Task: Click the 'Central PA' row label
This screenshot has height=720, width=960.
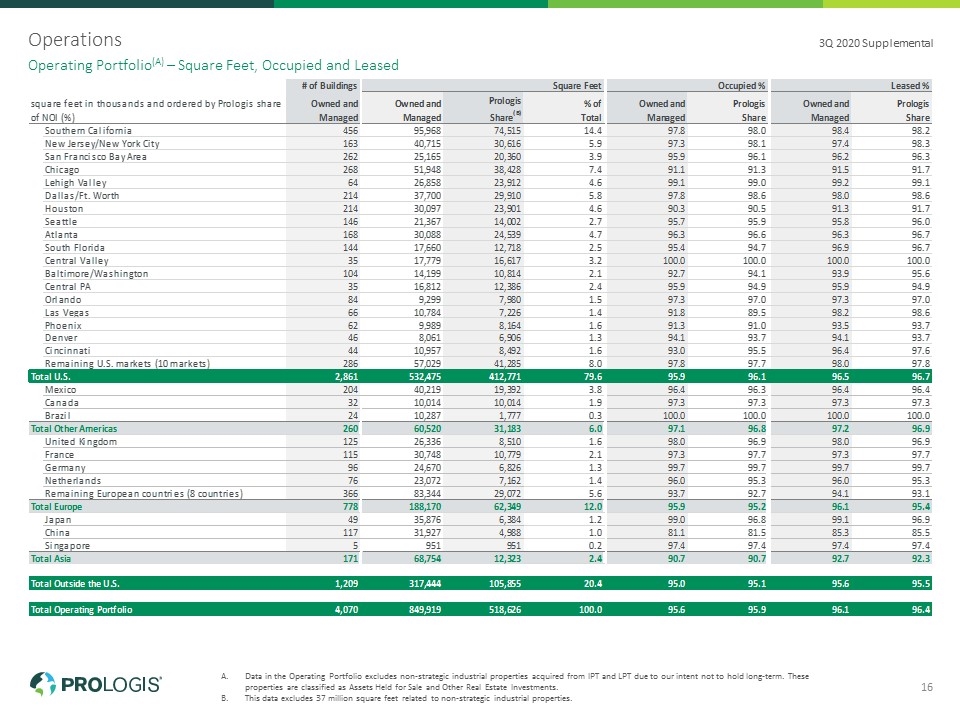Action: click(x=67, y=287)
